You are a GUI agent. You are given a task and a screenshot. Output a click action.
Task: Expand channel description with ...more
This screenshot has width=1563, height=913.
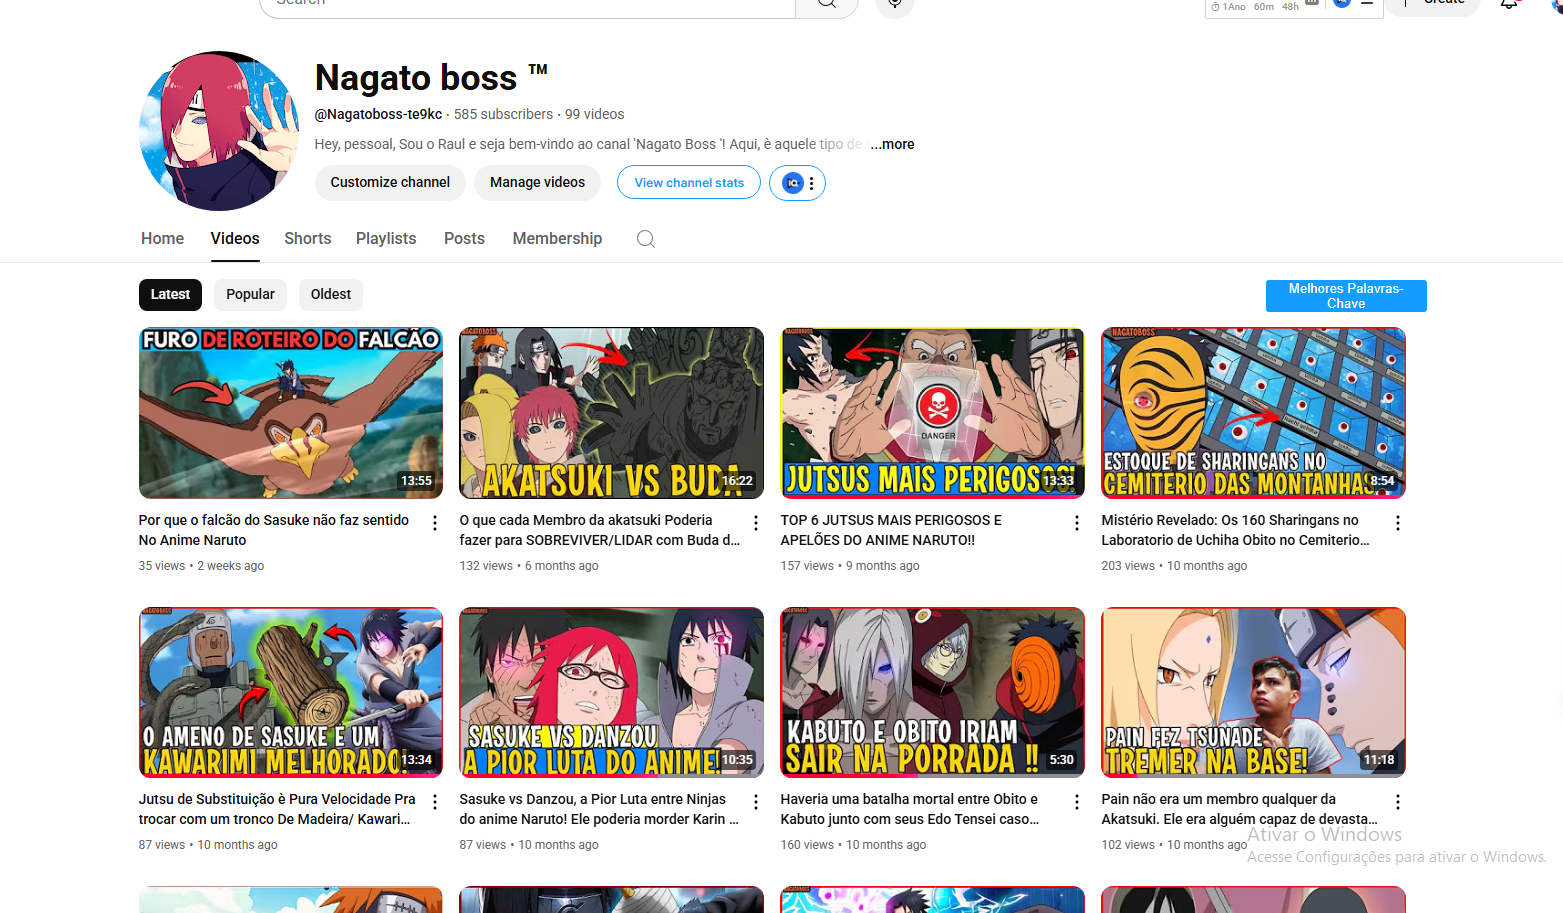tap(892, 144)
